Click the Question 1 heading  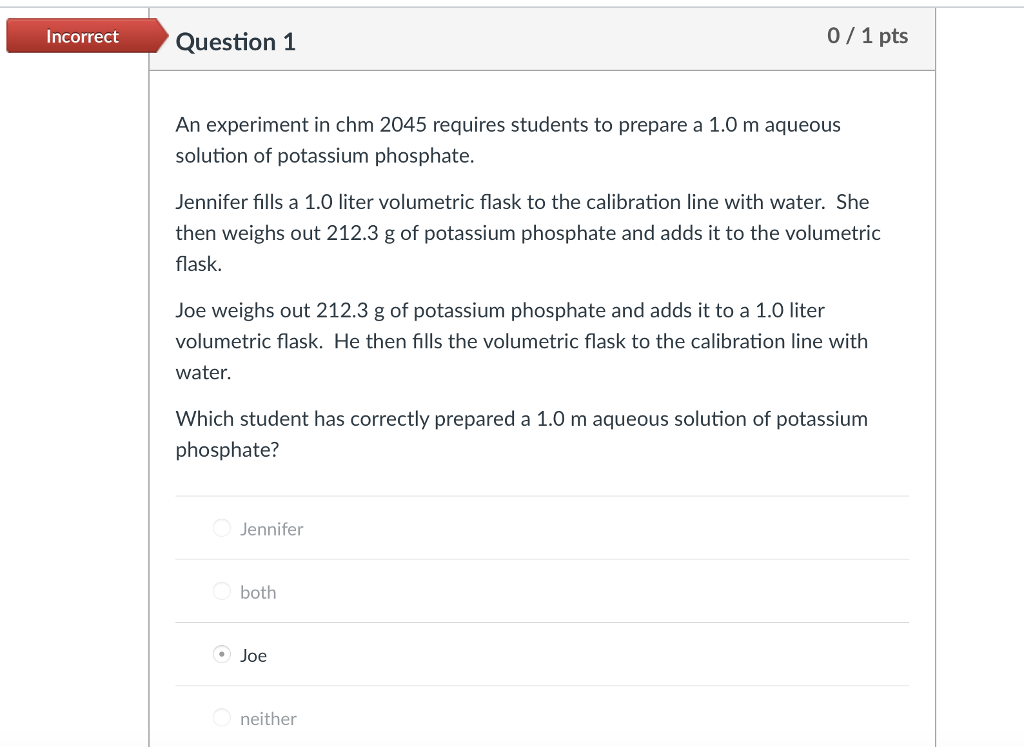point(236,42)
